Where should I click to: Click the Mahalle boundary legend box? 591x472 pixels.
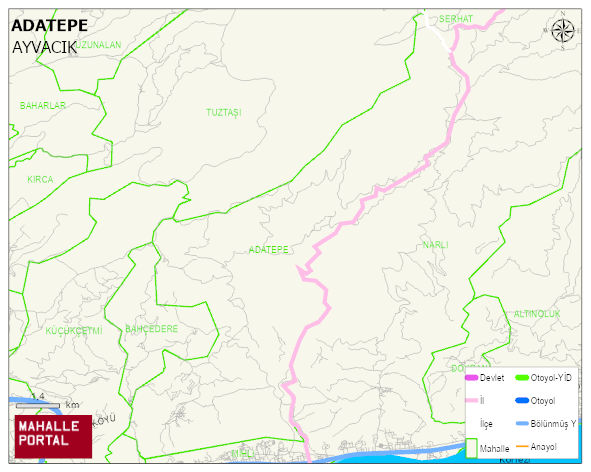pos(472,448)
